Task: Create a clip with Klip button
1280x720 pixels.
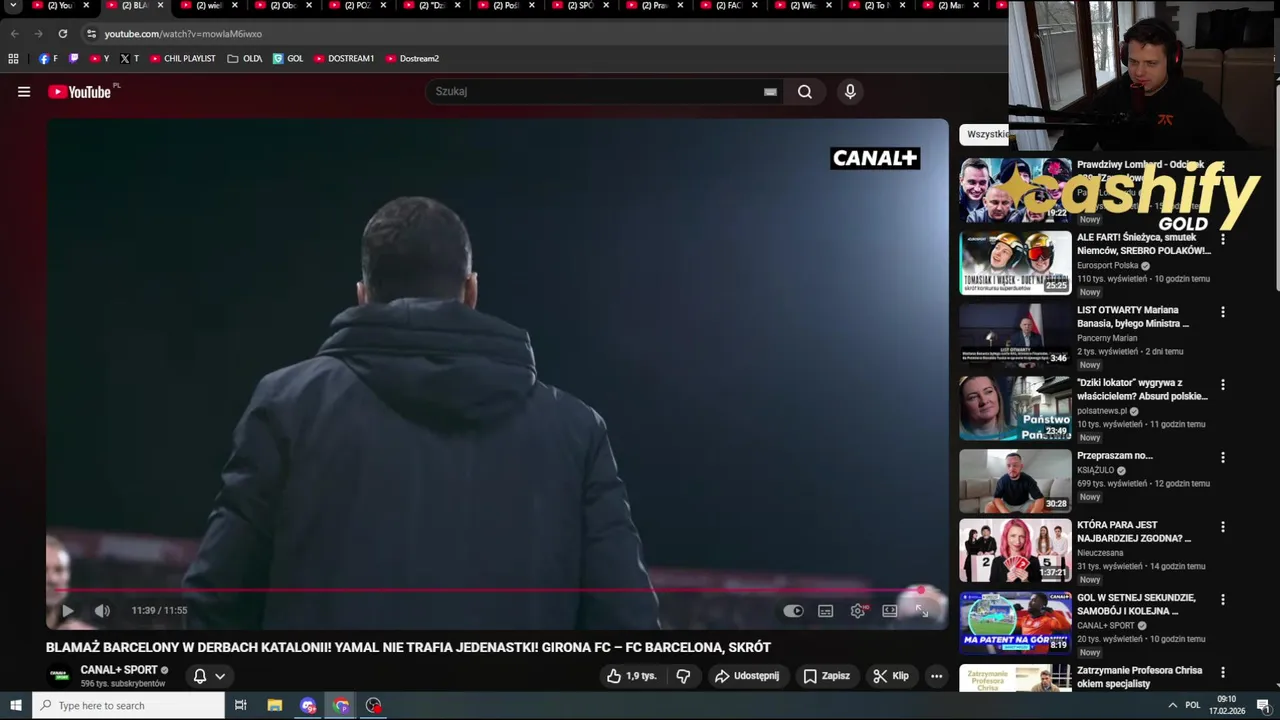Action: coord(891,676)
